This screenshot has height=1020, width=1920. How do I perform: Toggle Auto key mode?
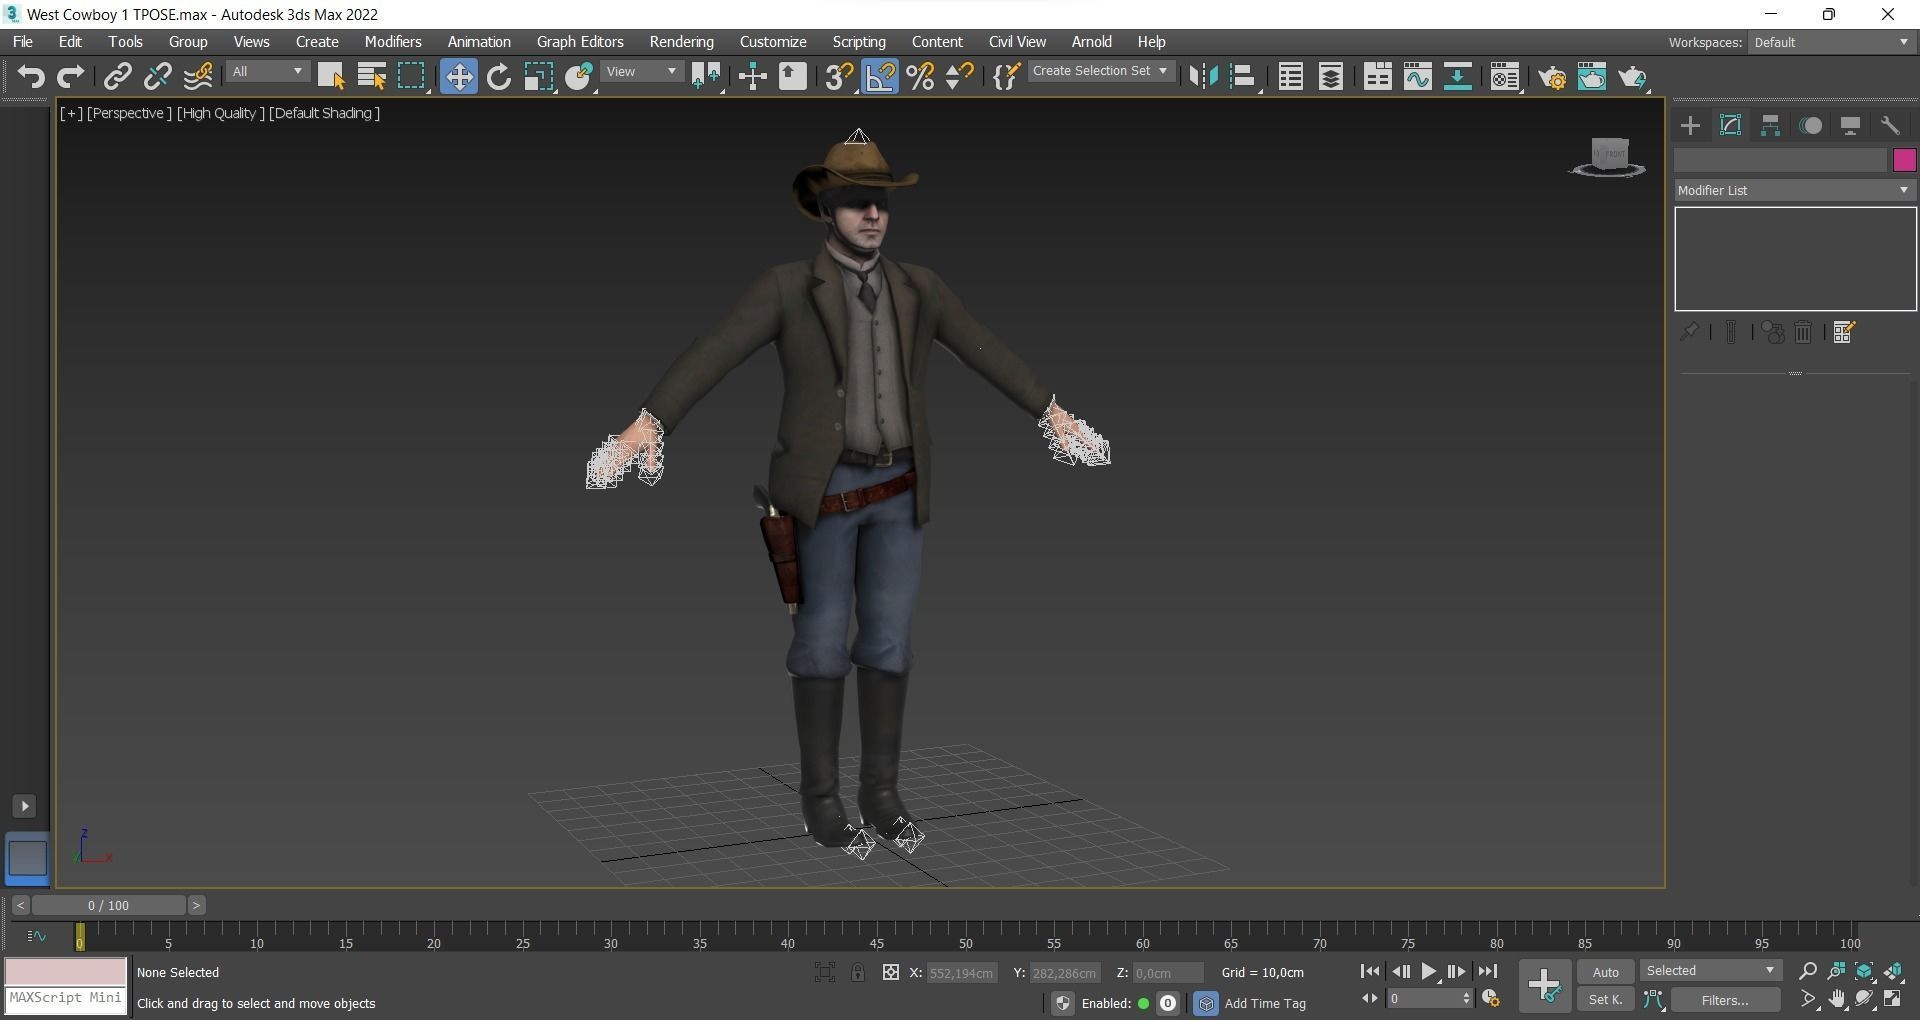1605,972
